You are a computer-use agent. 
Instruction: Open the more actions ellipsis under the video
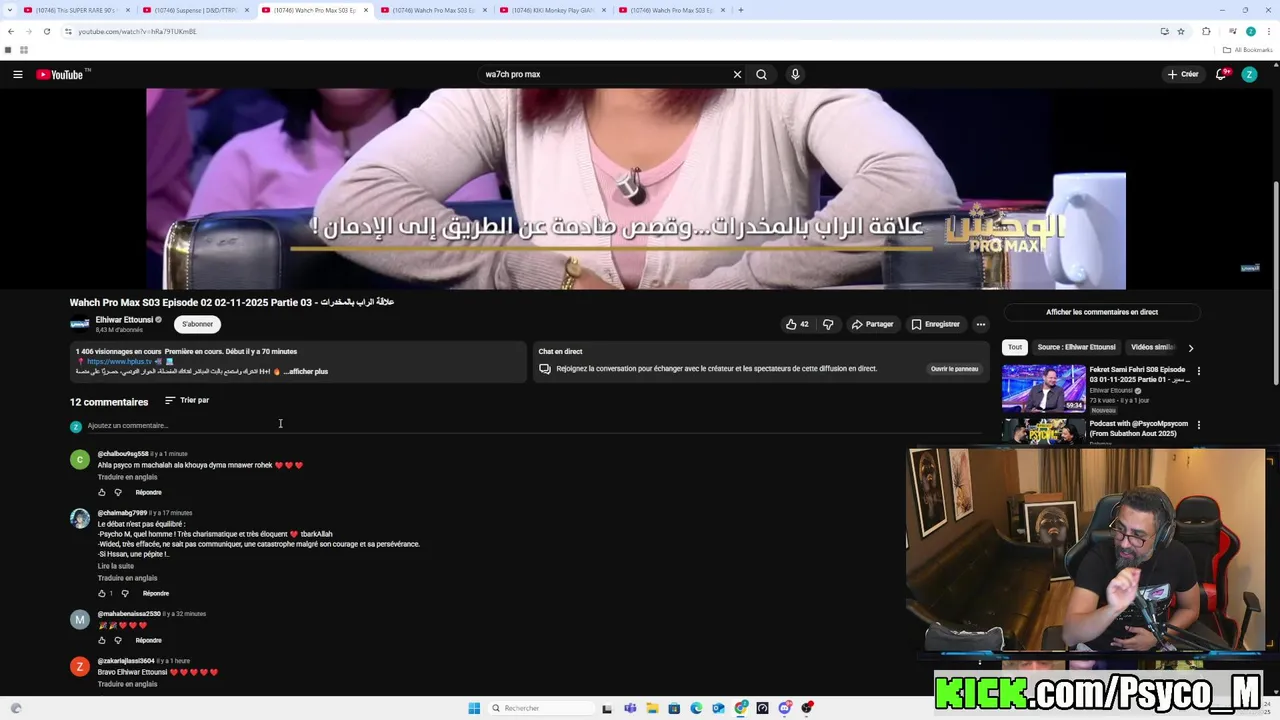tap(980, 324)
